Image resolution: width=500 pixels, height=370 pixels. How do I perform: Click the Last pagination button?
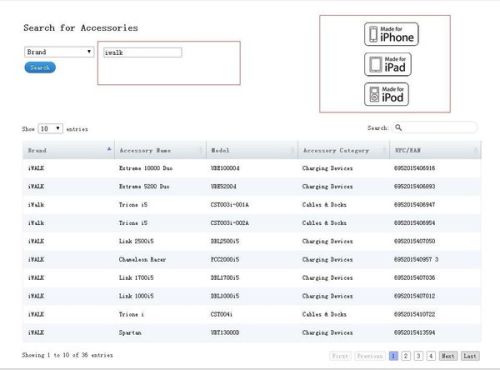pos(470,356)
